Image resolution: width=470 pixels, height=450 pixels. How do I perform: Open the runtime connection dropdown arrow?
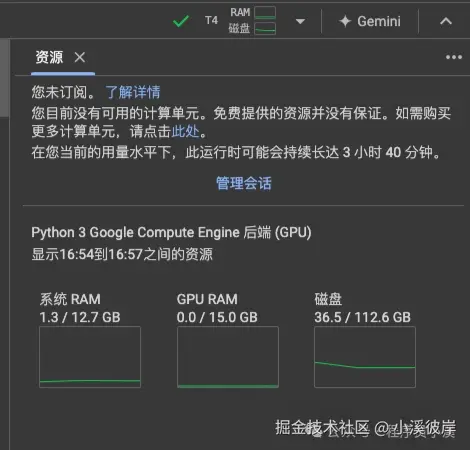pyautogui.click(x=300, y=21)
